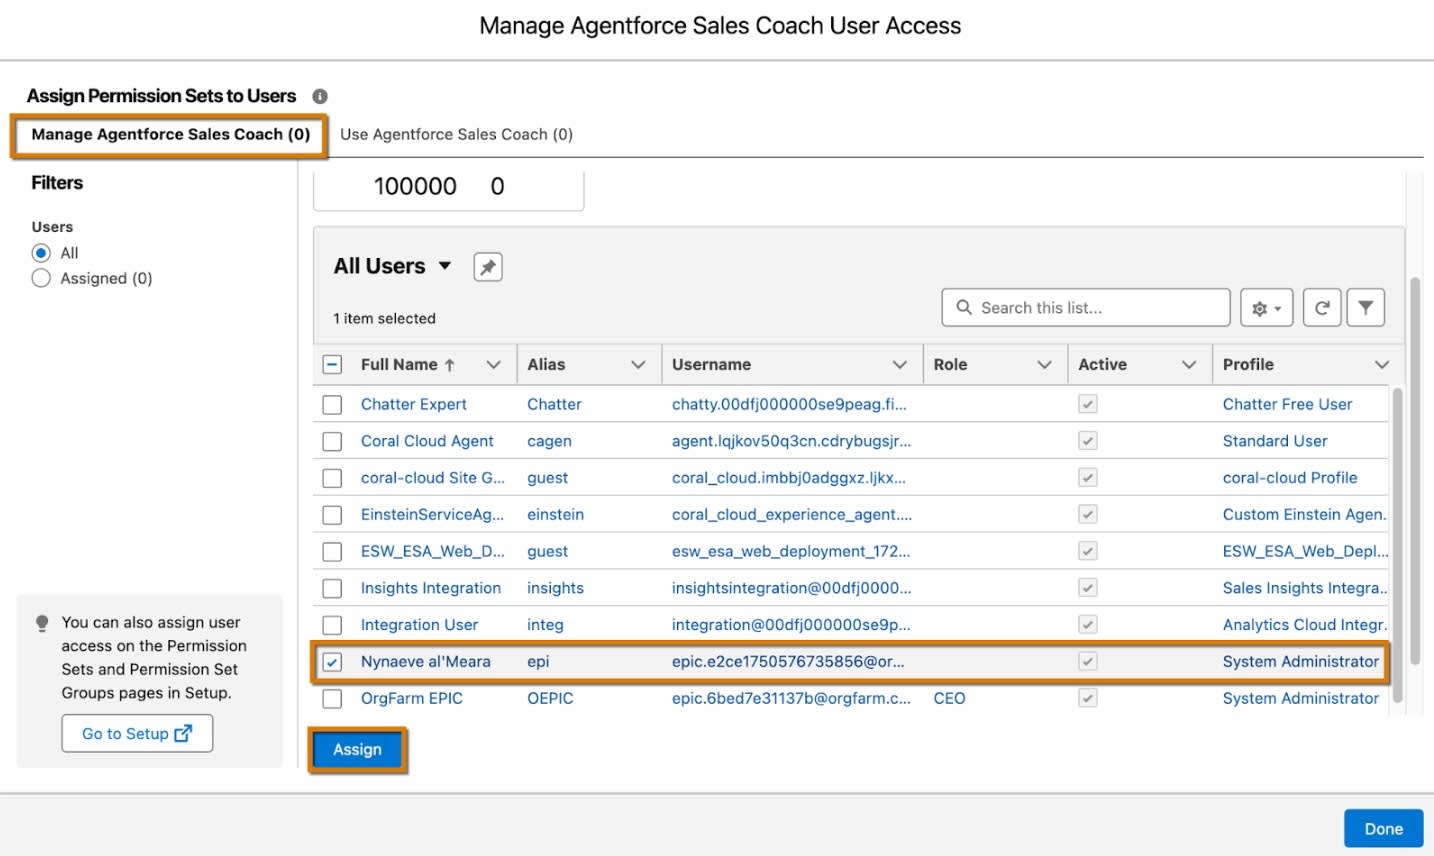Select the All users radio button
This screenshot has height=856, width=1434.
pos(41,253)
